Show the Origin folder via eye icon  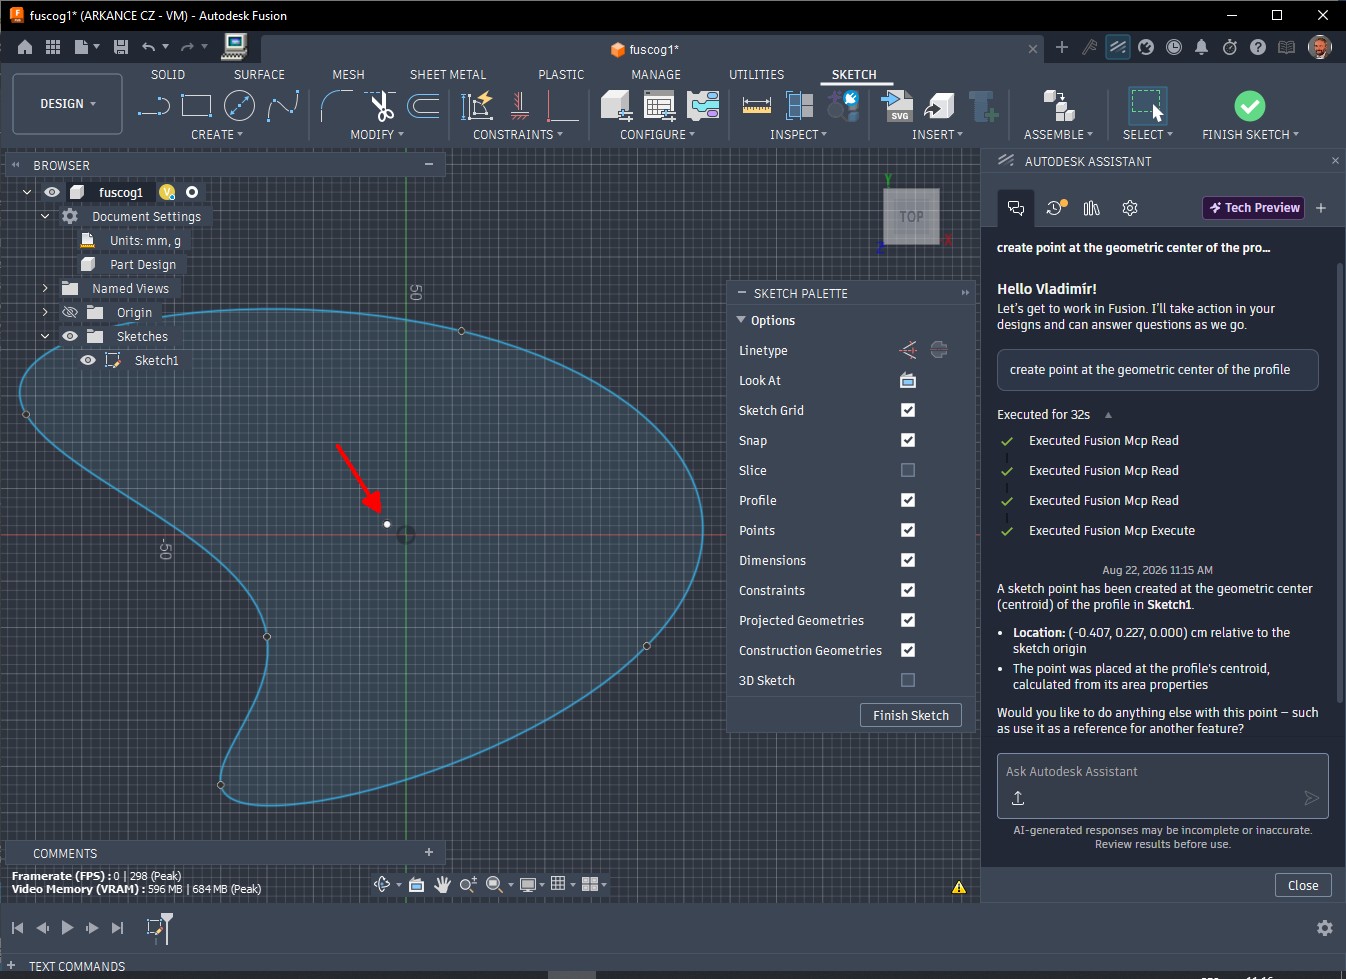[x=70, y=312]
